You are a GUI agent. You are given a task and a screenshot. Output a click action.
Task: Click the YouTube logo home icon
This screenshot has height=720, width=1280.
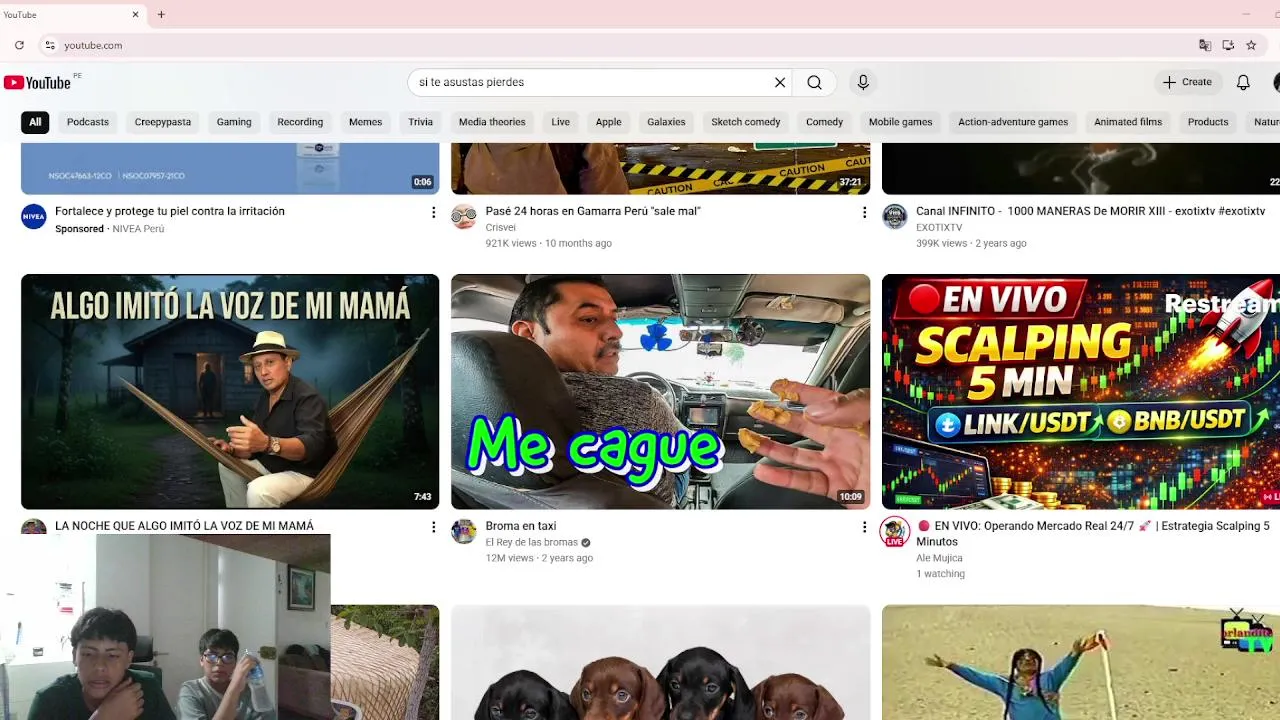pyautogui.click(x=37, y=83)
